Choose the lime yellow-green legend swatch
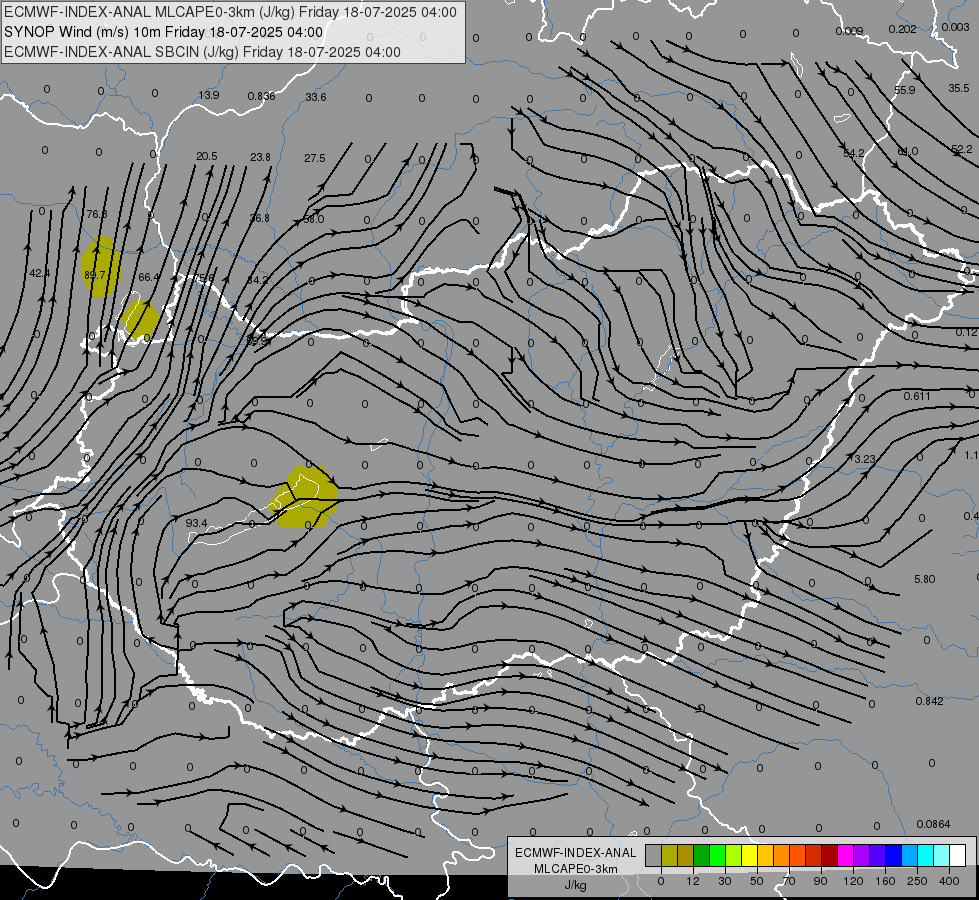Image resolution: width=979 pixels, height=900 pixels. [734, 856]
